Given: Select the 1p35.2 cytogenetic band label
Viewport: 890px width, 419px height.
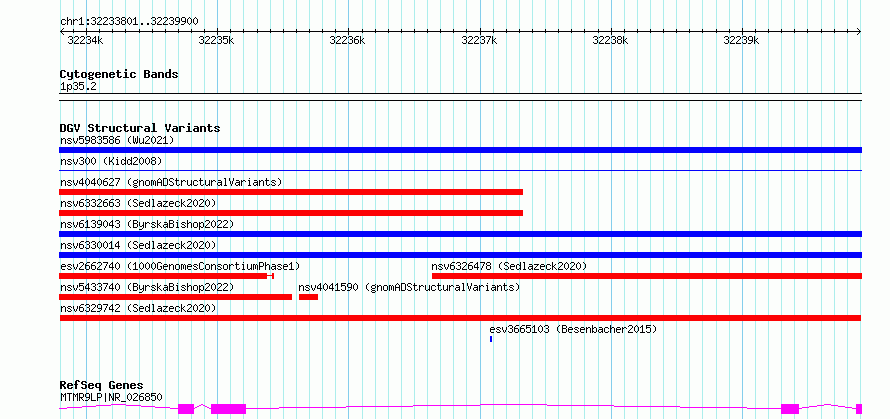Looking at the screenshot, I should [x=78, y=87].
